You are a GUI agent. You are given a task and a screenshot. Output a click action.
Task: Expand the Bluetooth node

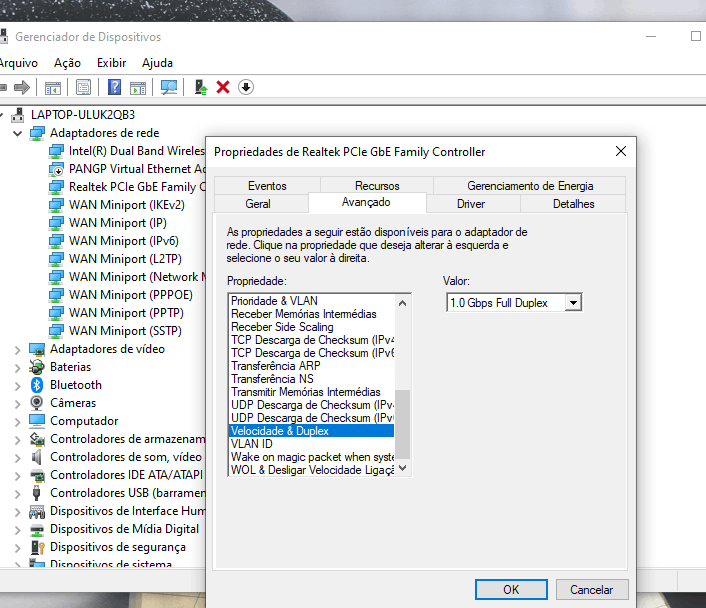18,386
